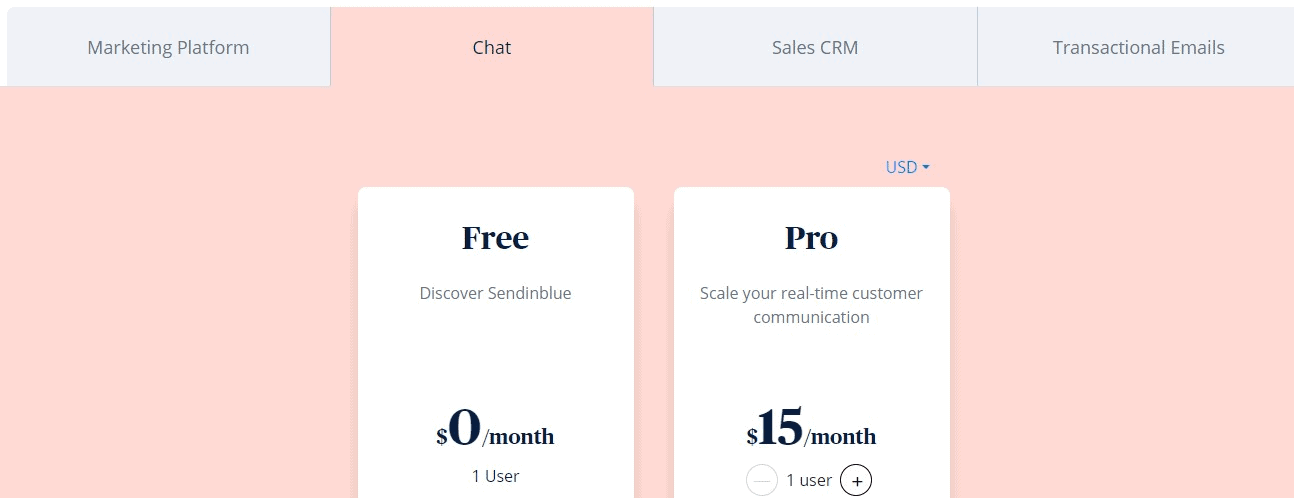Choose the Pro pricing card
The image size is (1294, 498).
[812, 342]
